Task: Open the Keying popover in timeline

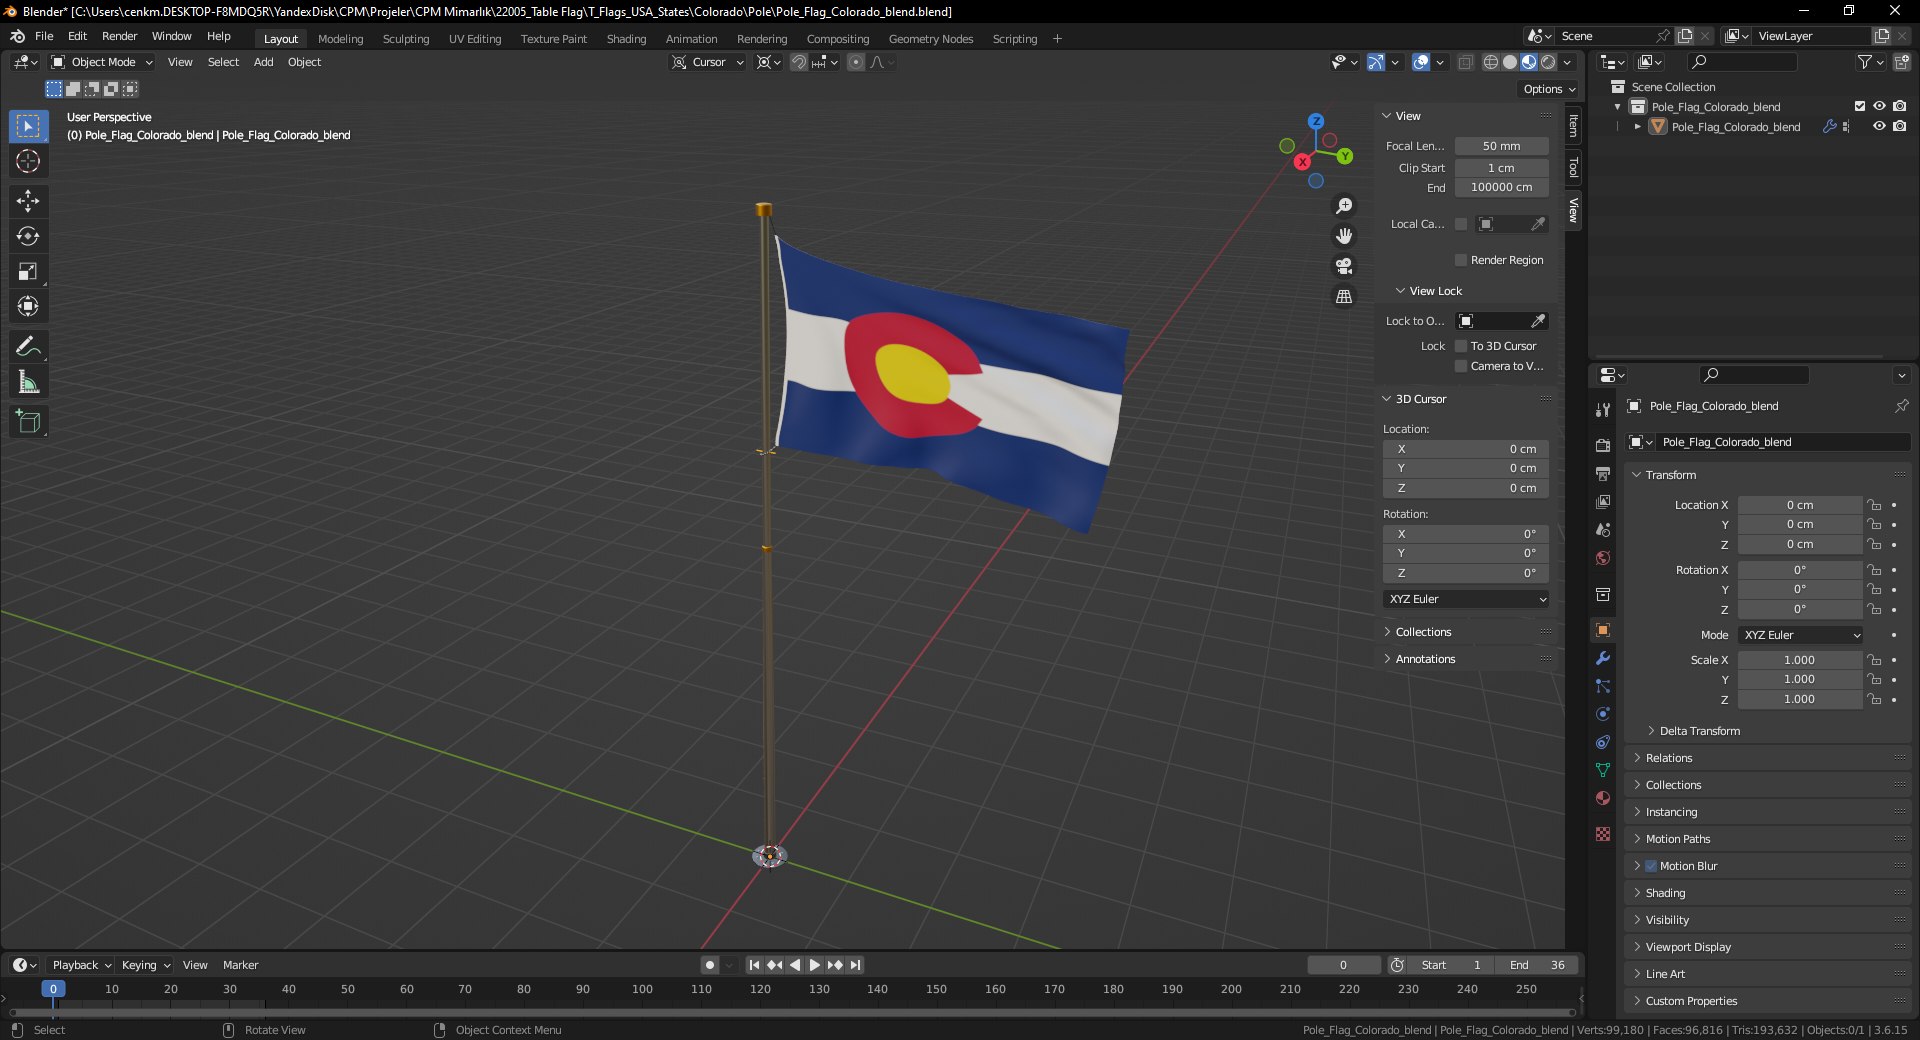Action: pyautogui.click(x=145, y=965)
